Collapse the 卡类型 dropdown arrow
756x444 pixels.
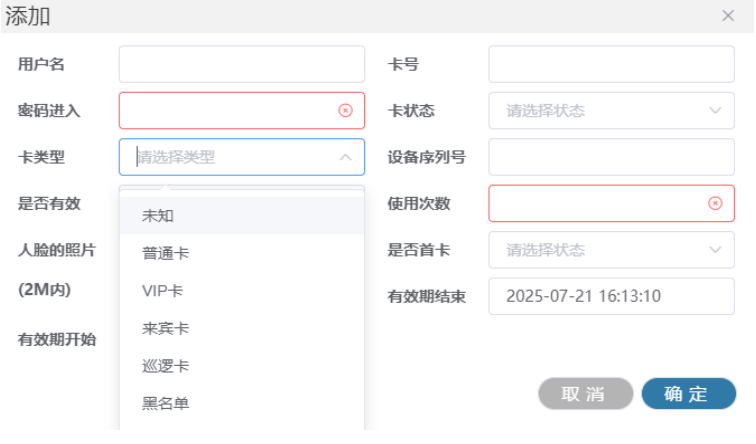345,157
